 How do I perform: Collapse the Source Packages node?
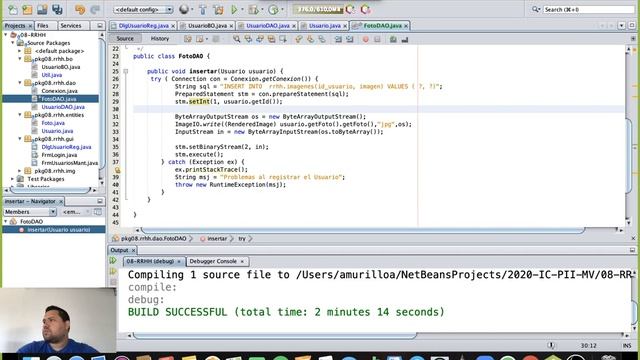(13, 42)
